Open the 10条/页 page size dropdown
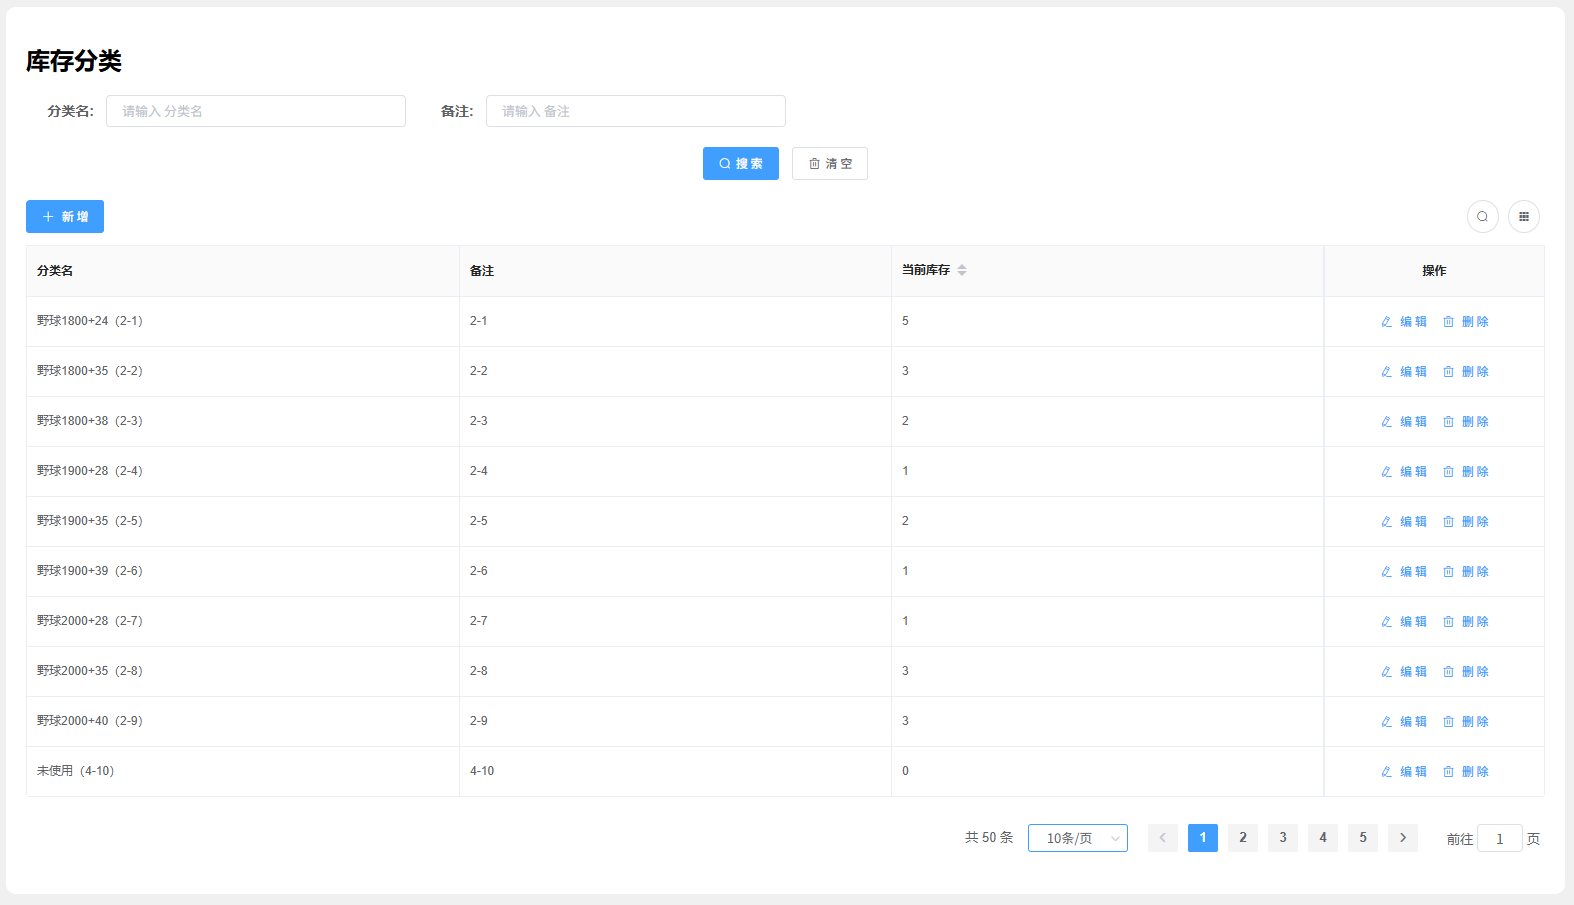This screenshot has width=1574, height=905. click(x=1077, y=838)
